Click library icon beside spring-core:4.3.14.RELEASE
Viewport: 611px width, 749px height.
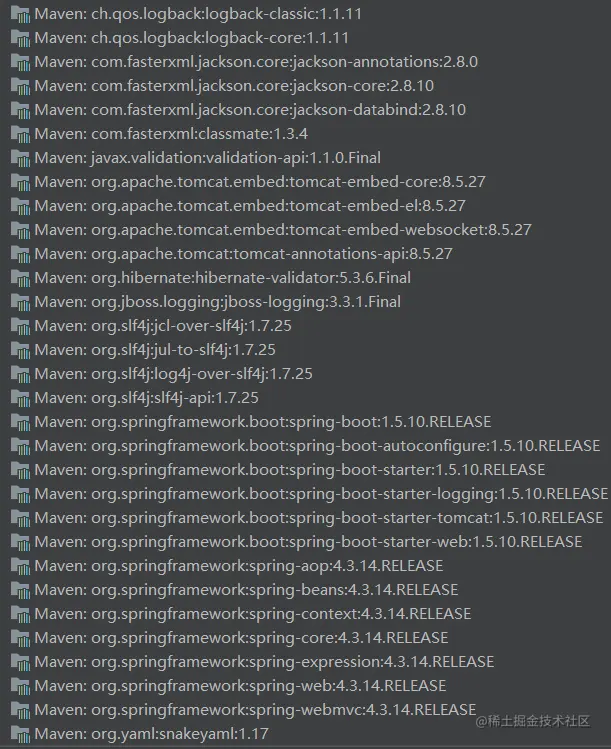point(20,638)
